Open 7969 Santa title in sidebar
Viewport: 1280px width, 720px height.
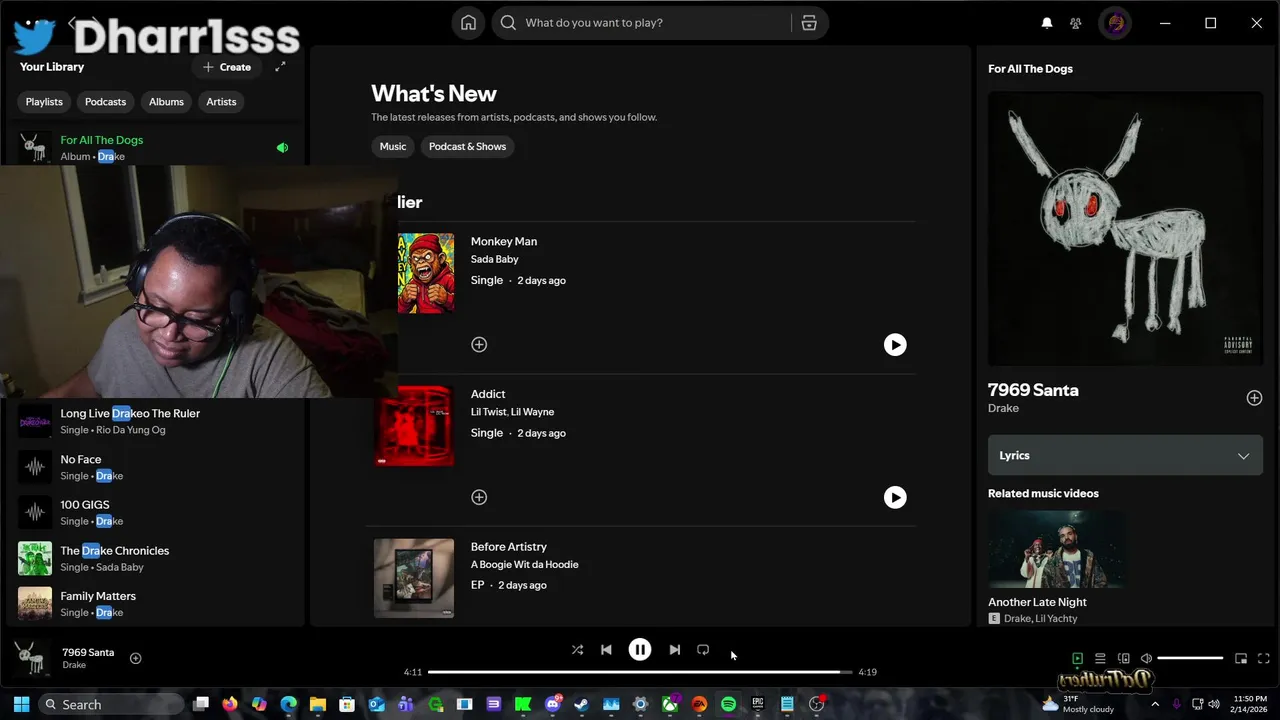[1033, 390]
